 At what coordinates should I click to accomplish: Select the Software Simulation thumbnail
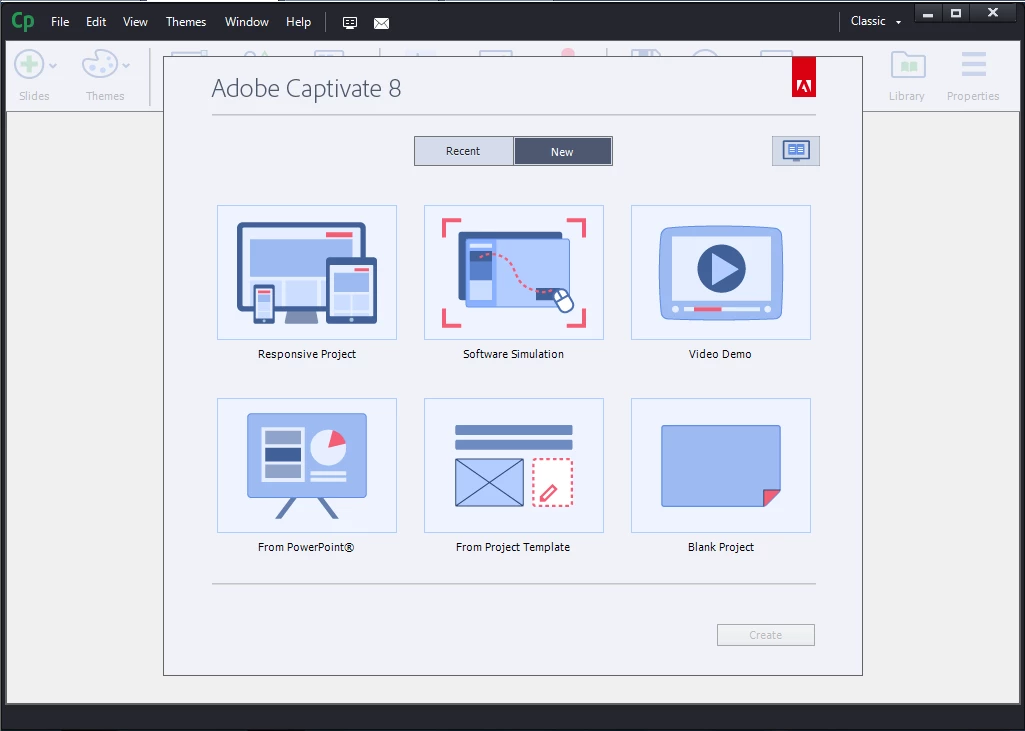pyautogui.click(x=514, y=273)
